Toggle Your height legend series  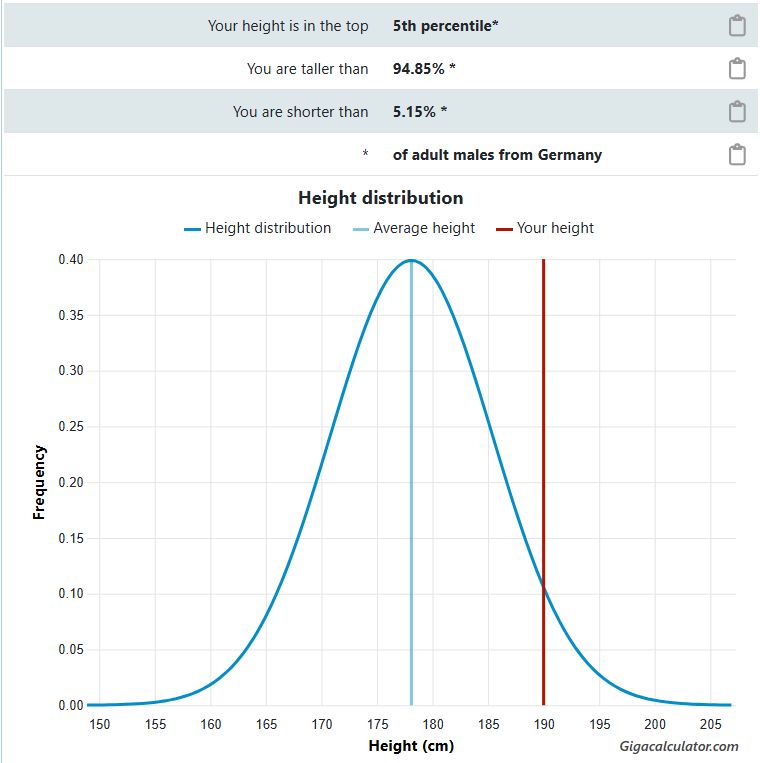coord(545,228)
